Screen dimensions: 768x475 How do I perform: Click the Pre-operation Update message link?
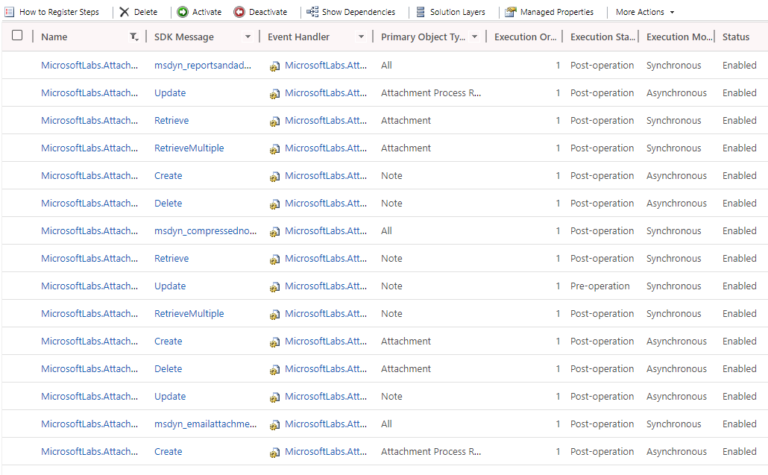[170, 286]
